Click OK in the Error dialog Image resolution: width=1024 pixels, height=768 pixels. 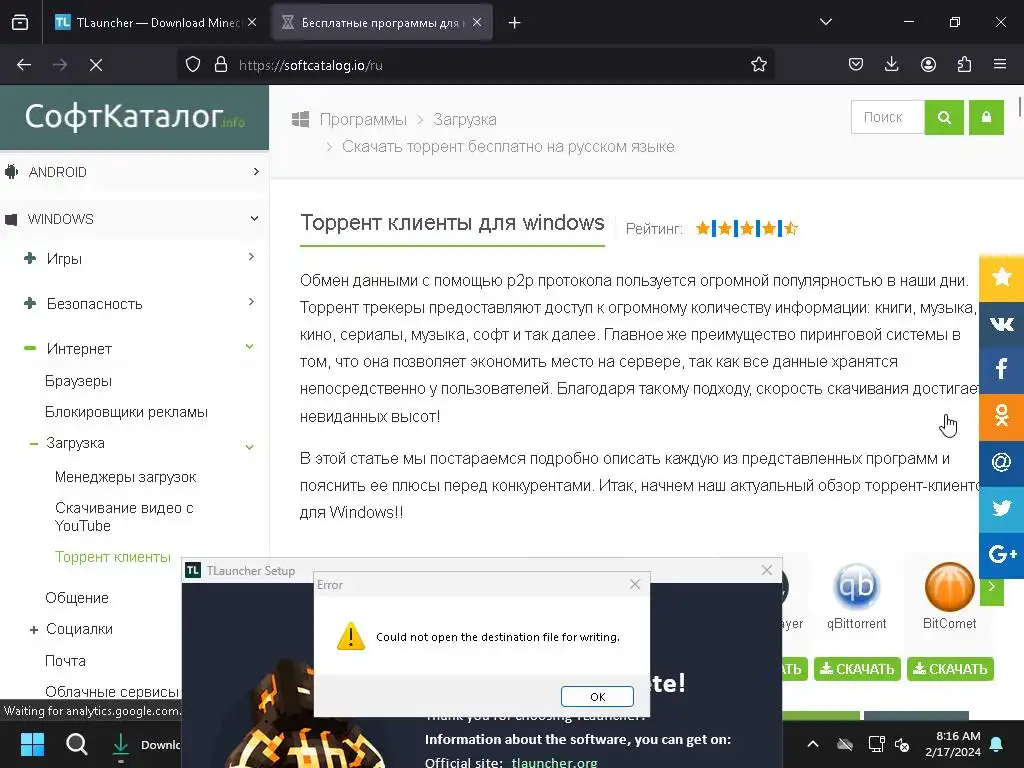[597, 696]
